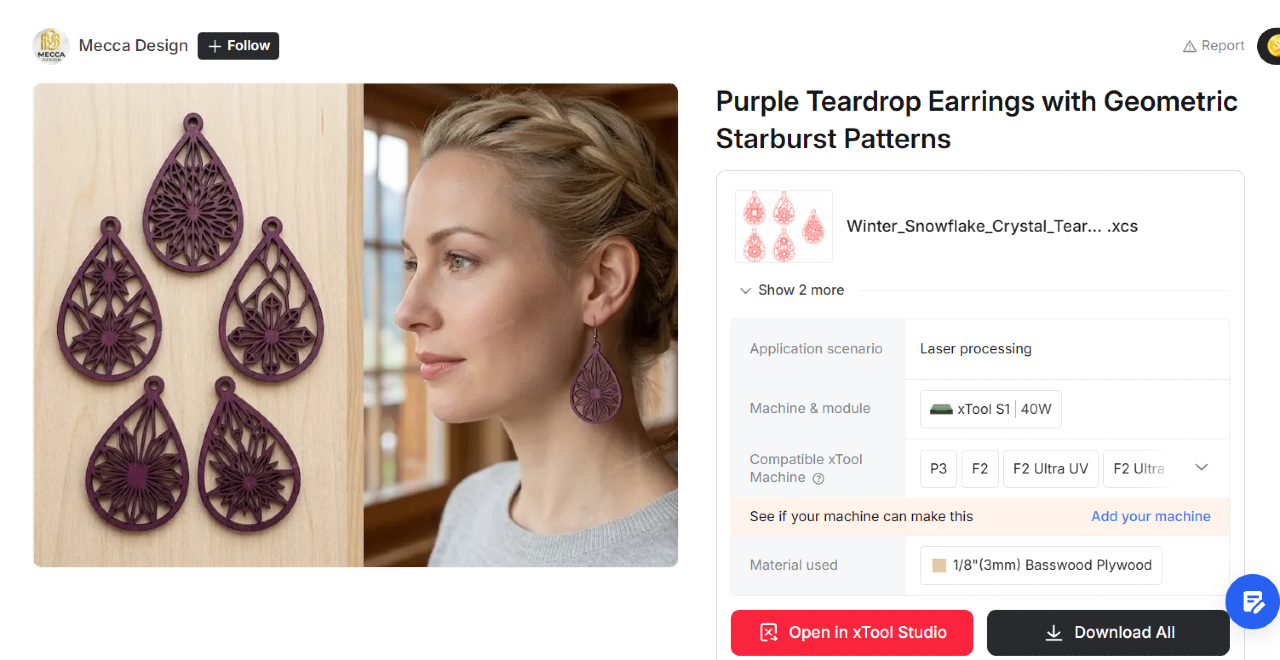Screen dimensions: 1280x660
Task: Click the help icon beside Compatible xTool Machine
Action: (x=818, y=478)
